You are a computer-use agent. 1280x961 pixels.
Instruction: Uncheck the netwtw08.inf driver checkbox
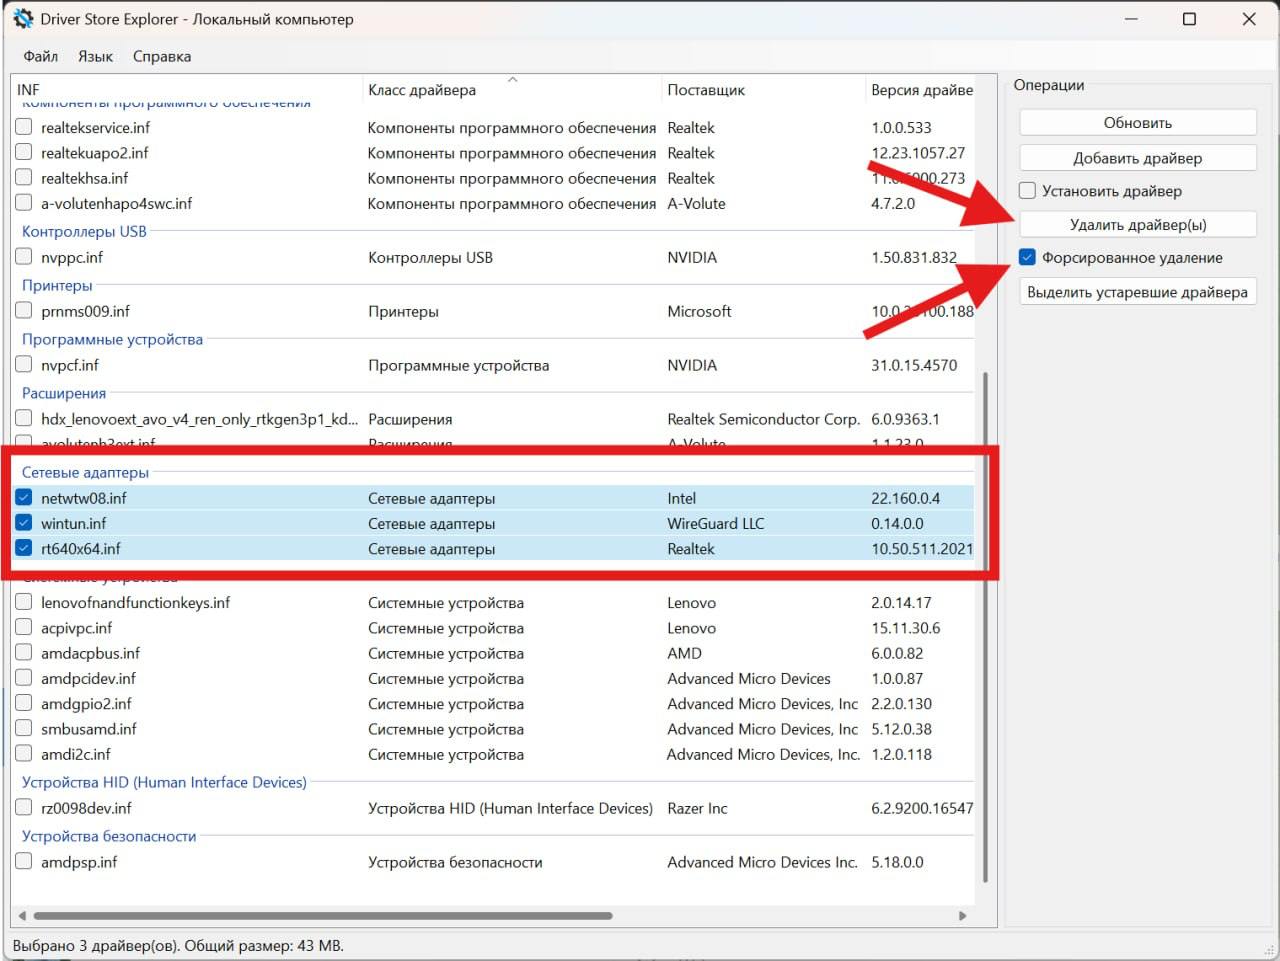pyautogui.click(x=24, y=497)
